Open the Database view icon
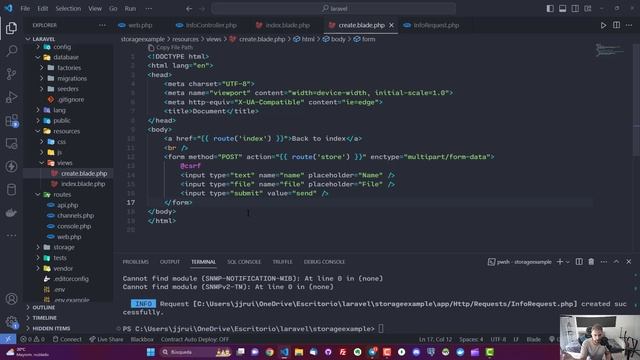640x360 pixels. 11,189
